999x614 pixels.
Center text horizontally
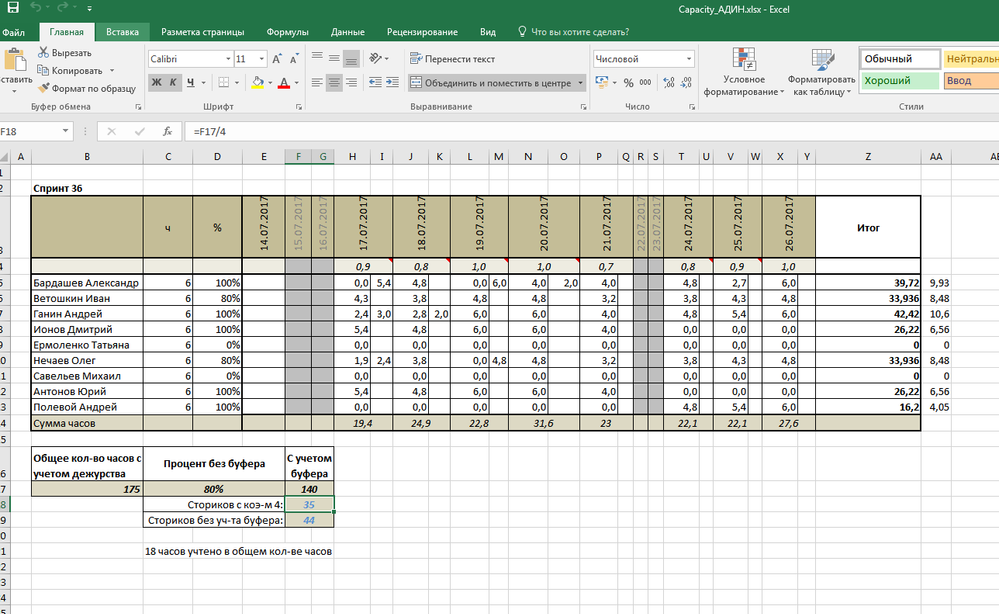(334, 83)
